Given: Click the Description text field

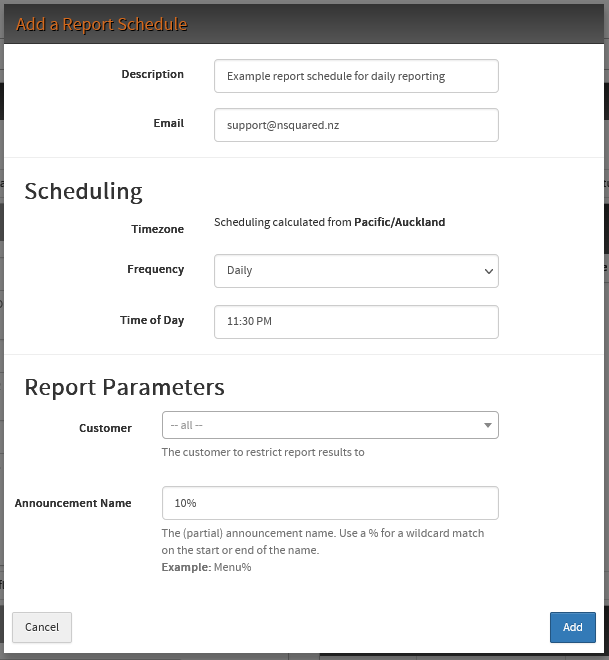Looking at the screenshot, I should [x=356, y=76].
